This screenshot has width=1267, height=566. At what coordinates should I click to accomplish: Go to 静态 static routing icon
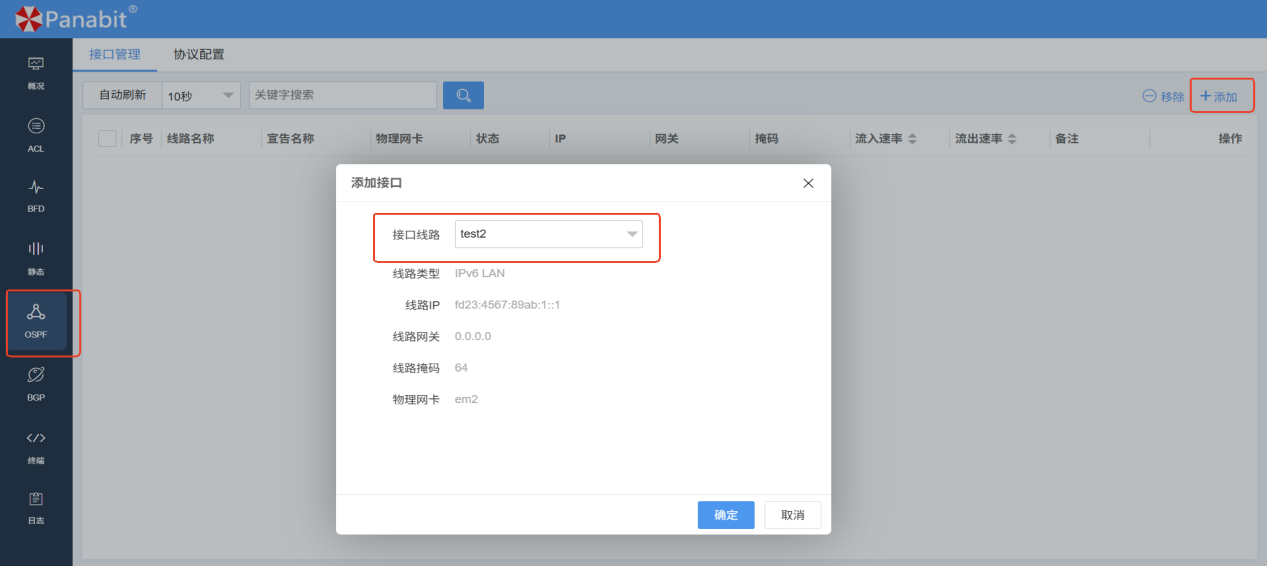tap(36, 256)
